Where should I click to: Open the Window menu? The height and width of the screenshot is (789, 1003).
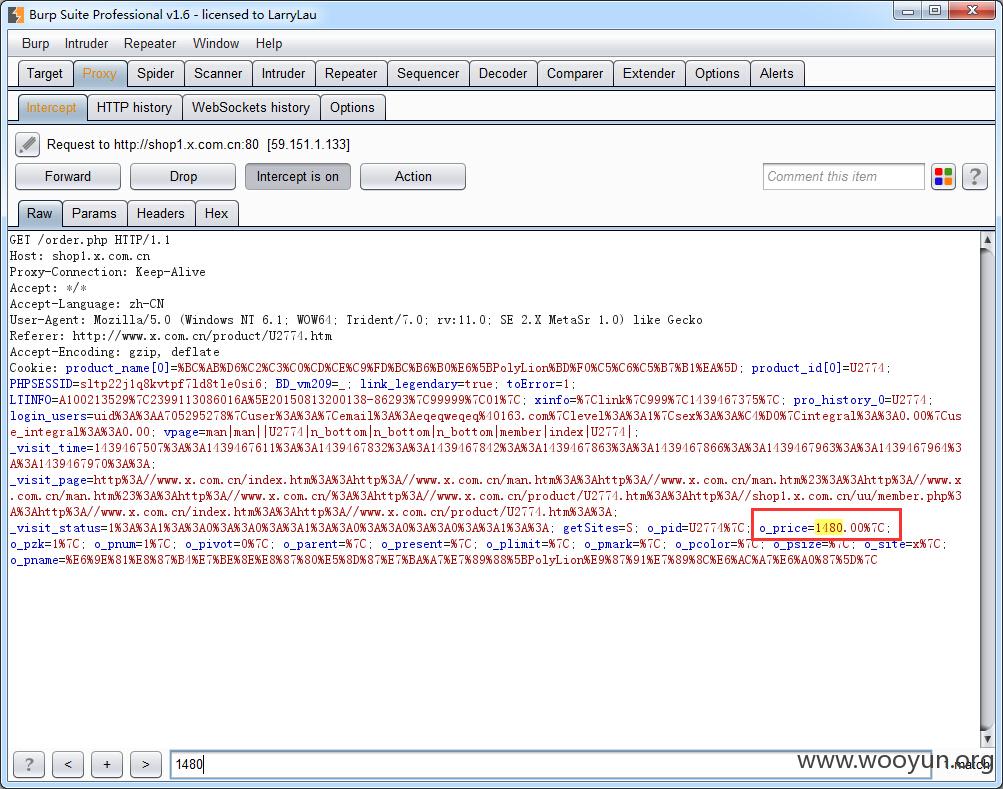216,44
